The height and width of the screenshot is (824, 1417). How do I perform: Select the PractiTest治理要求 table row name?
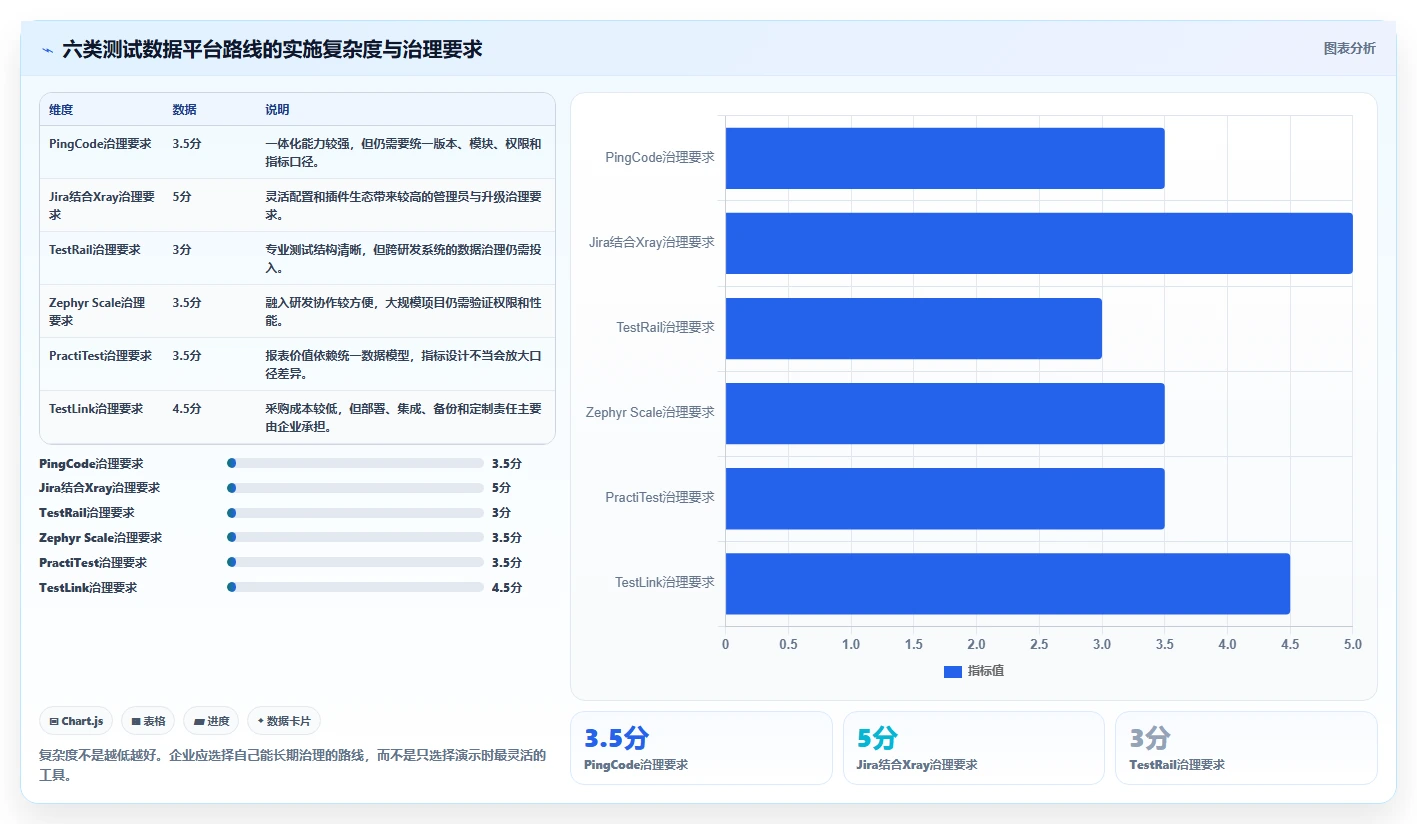100,356
